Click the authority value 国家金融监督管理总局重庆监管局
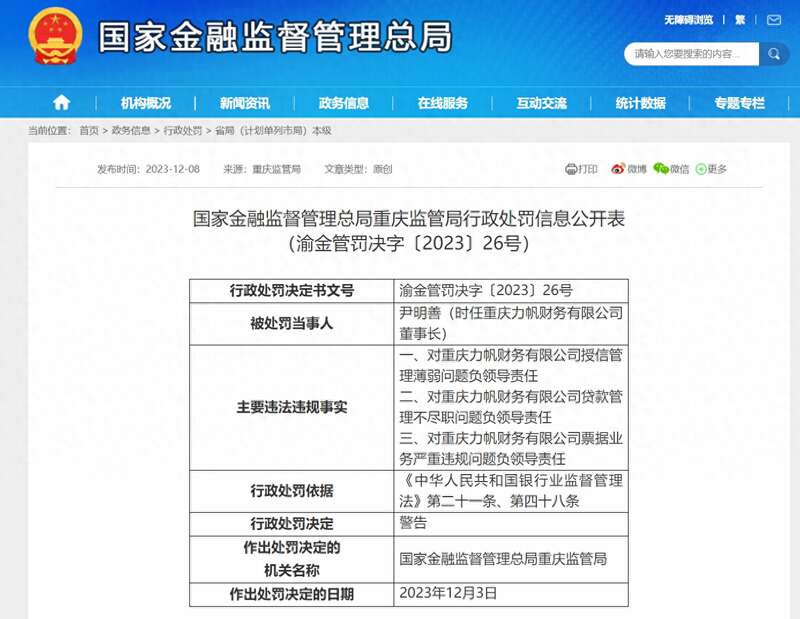 [x=503, y=559]
